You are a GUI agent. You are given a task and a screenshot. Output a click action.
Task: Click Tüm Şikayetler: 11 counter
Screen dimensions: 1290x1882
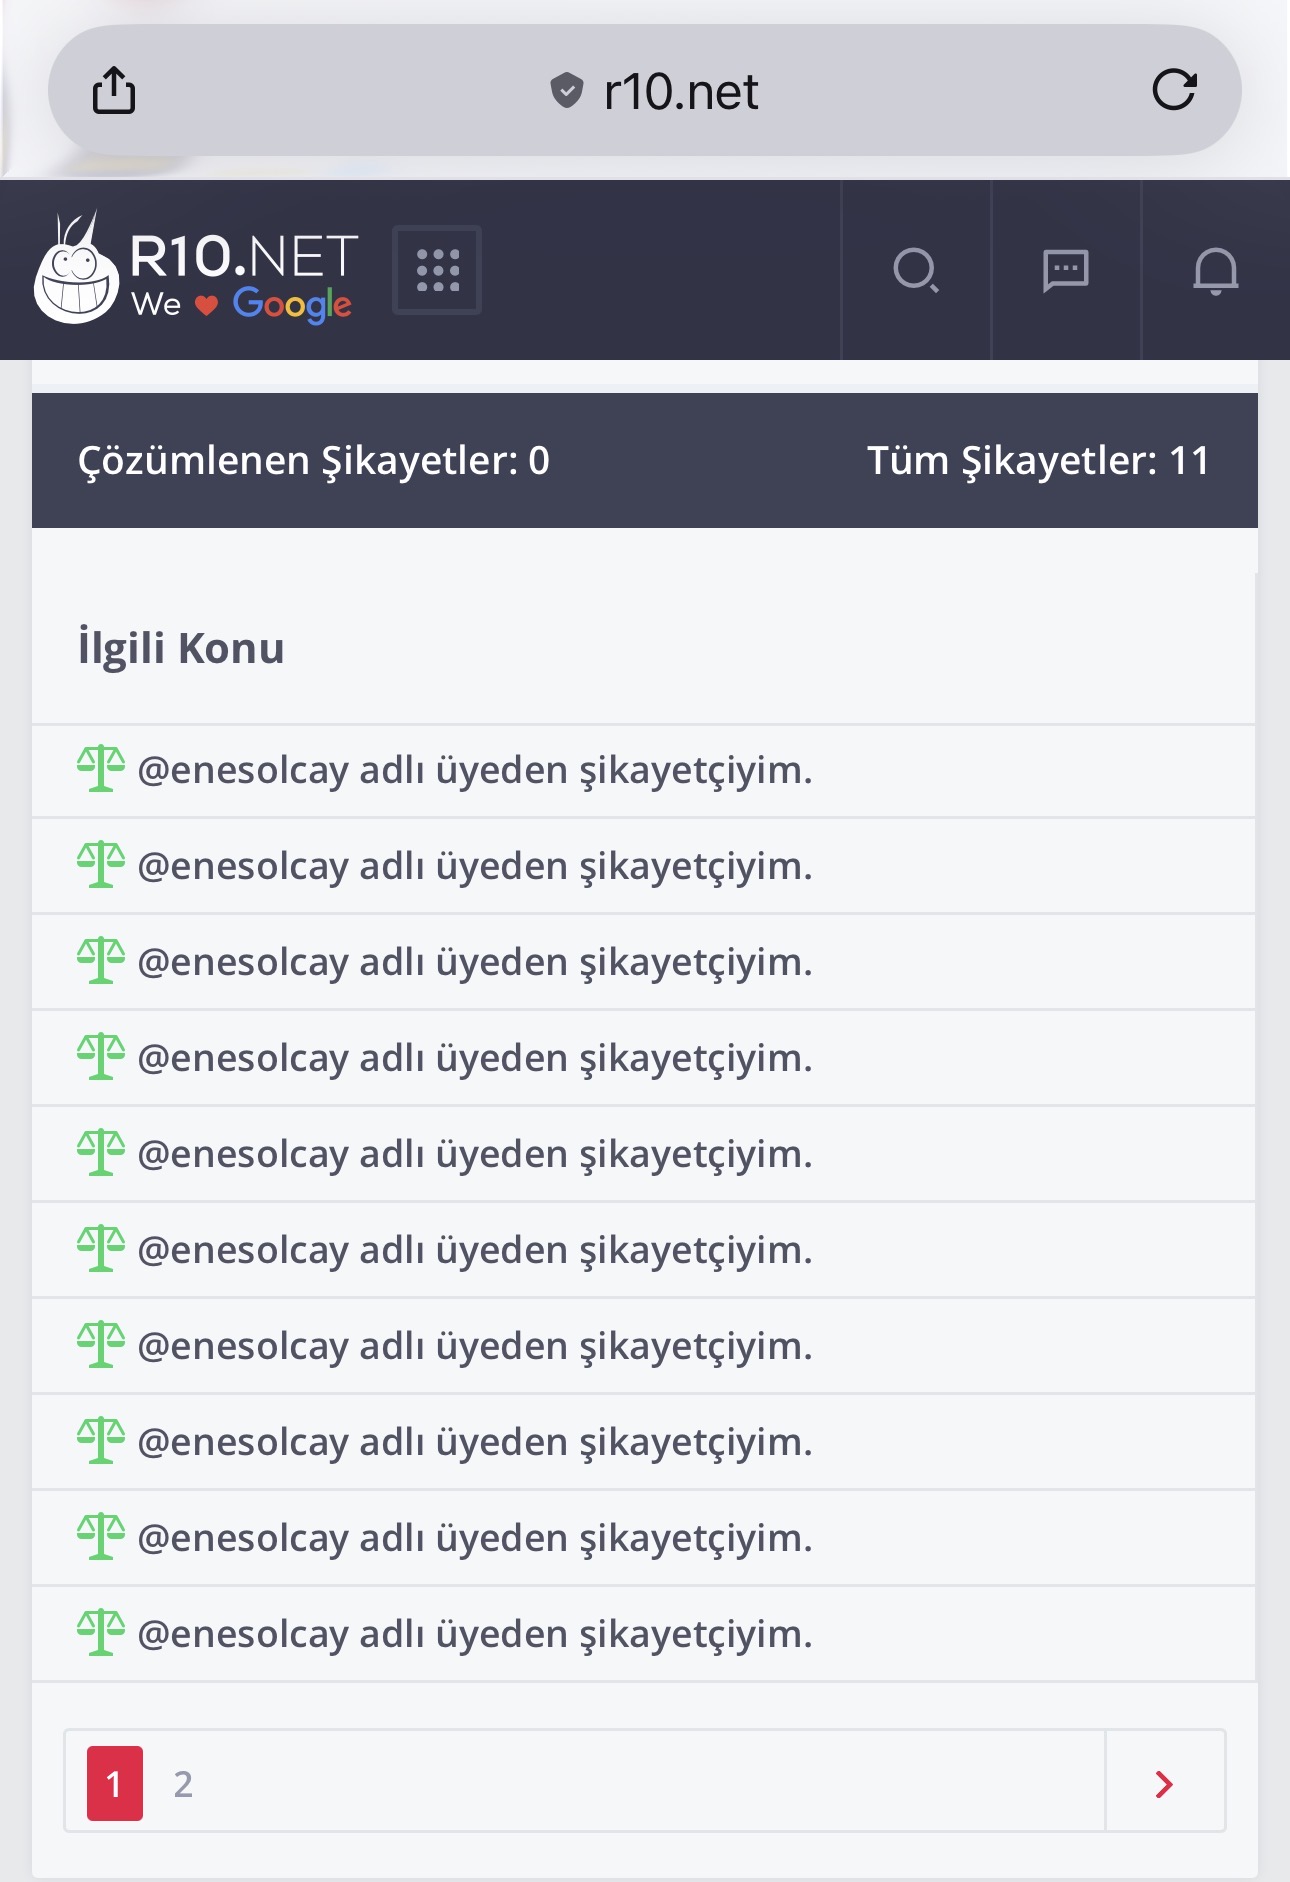[x=1038, y=460]
